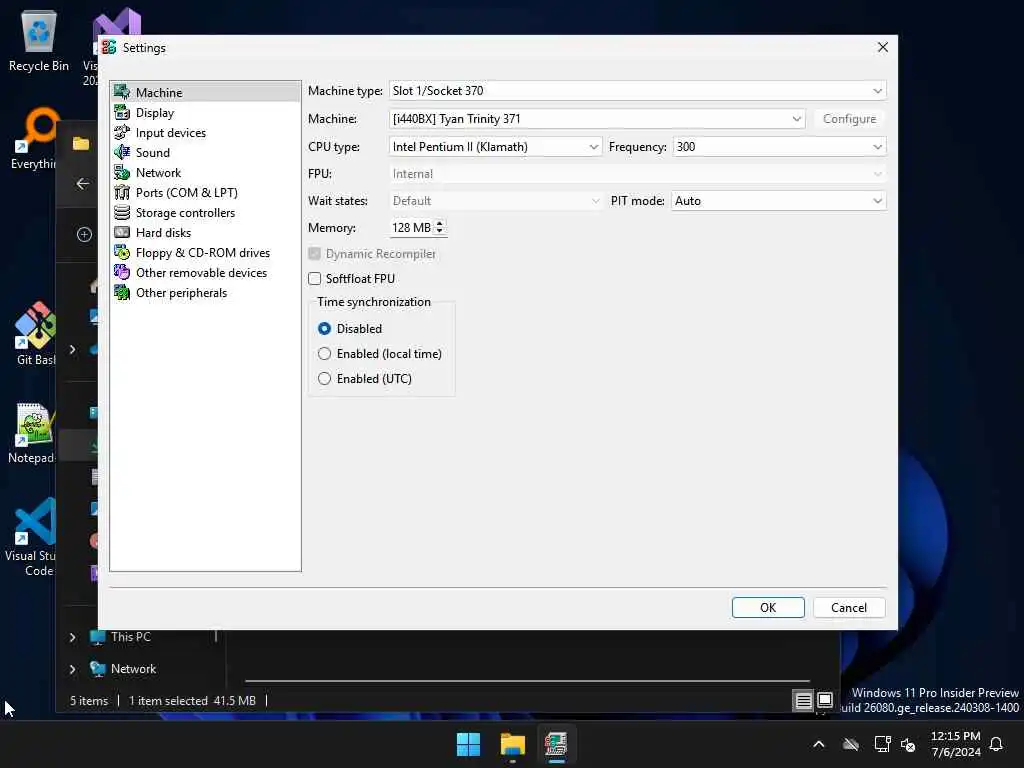
Task: Select Enabled (UTC) time sync
Action: pos(324,378)
